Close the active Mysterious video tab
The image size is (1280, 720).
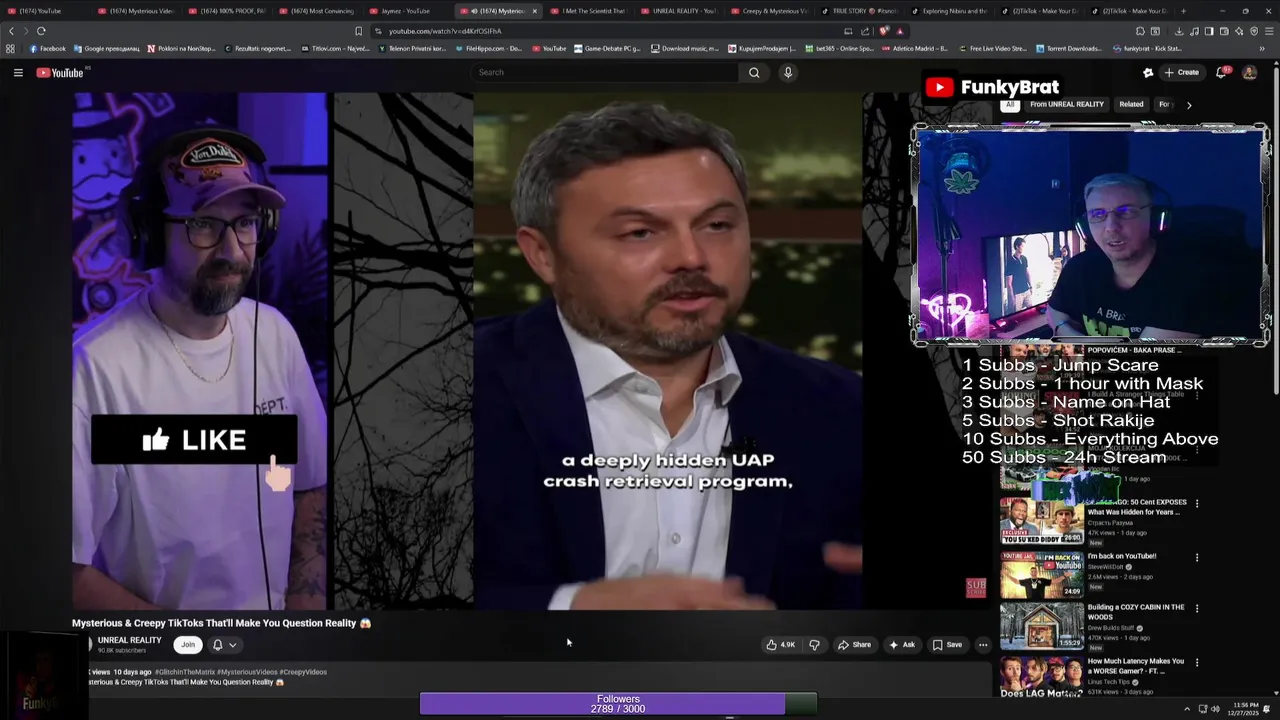click(x=534, y=11)
